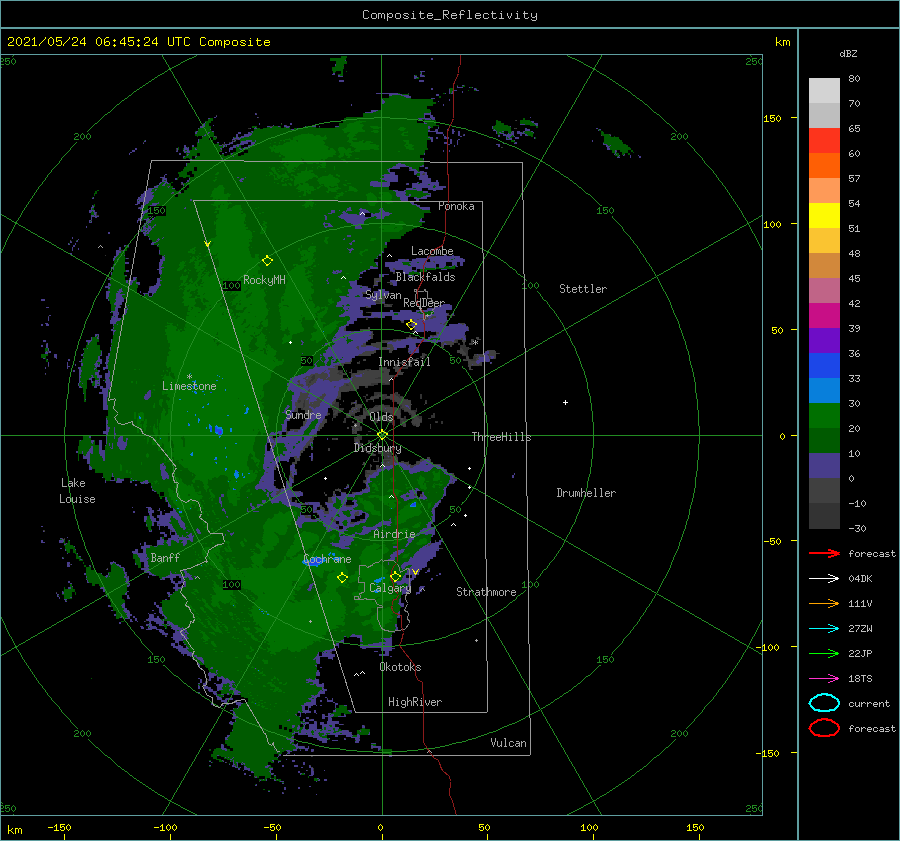Click the Cochrane label
Image resolution: width=900 pixels, height=841 pixels.
pos(327,559)
